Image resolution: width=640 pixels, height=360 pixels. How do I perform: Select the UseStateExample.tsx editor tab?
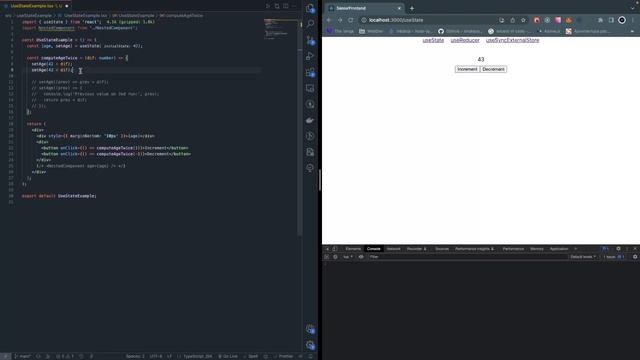click(36, 6)
